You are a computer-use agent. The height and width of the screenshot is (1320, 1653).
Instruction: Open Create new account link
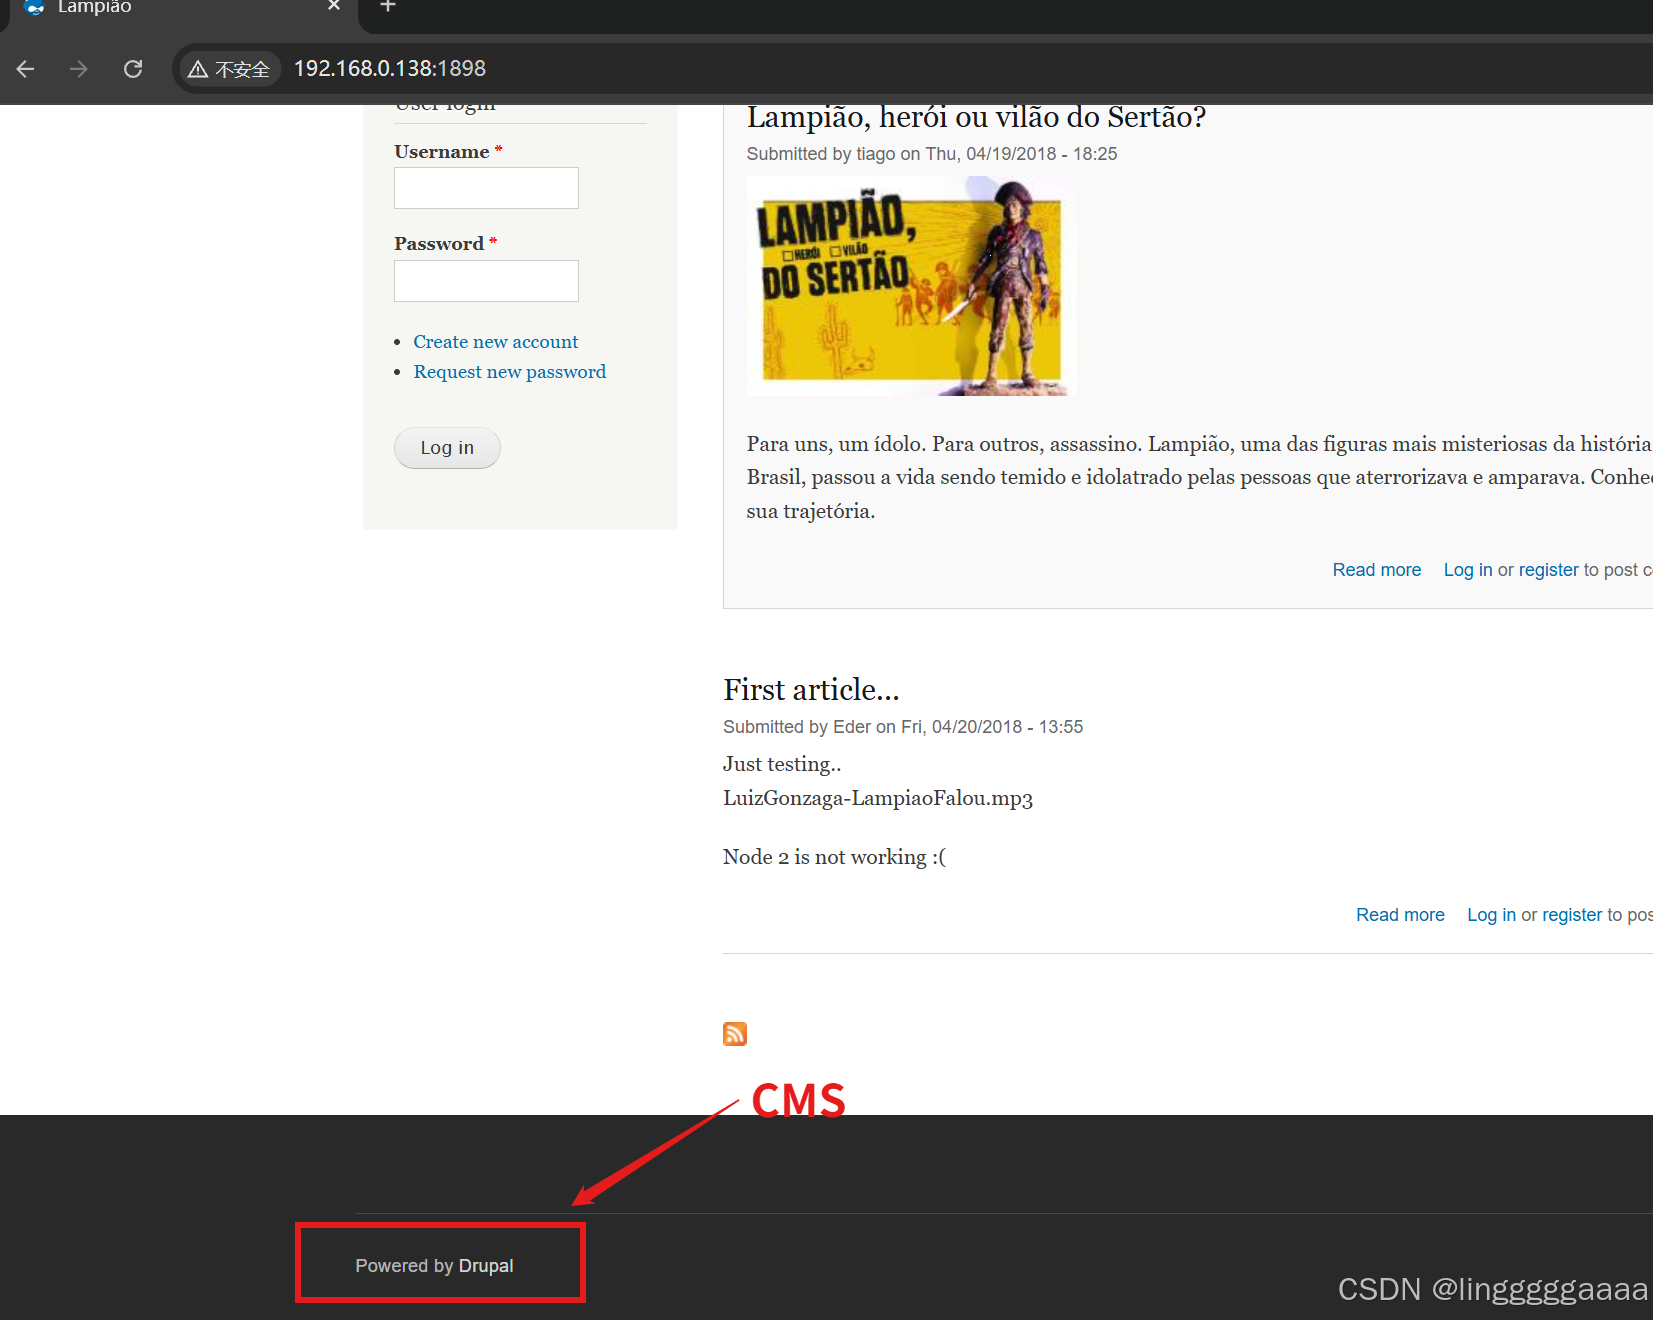coord(495,342)
